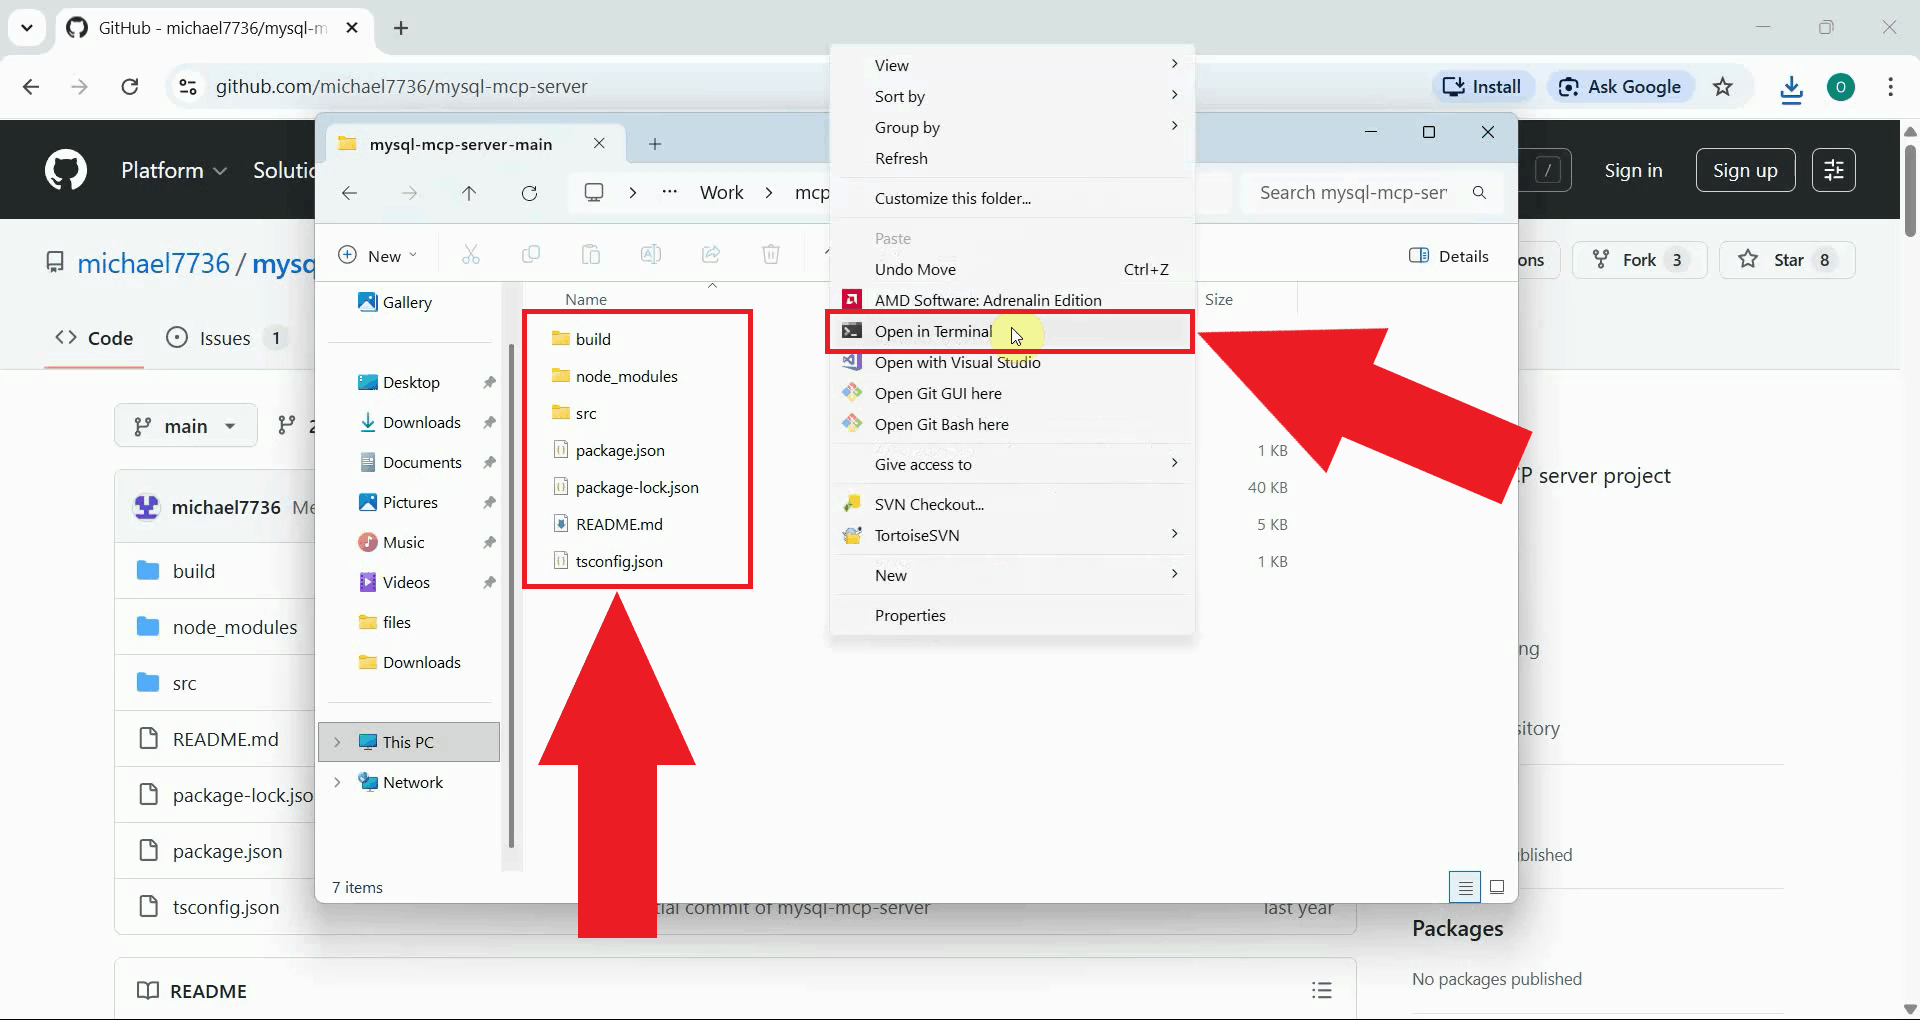Click Sign in on GitHub
1920x1020 pixels.
click(1633, 170)
